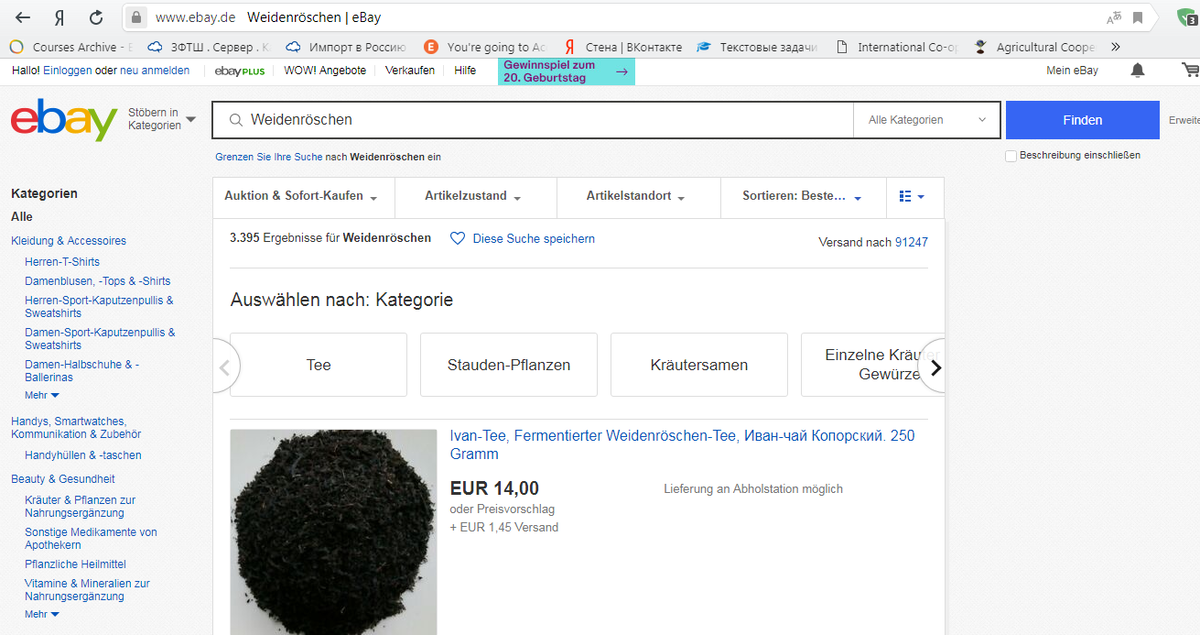Open Стена ВКонтакте bookmark
This screenshot has height=635, width=1200.
[x=622, y=47]
